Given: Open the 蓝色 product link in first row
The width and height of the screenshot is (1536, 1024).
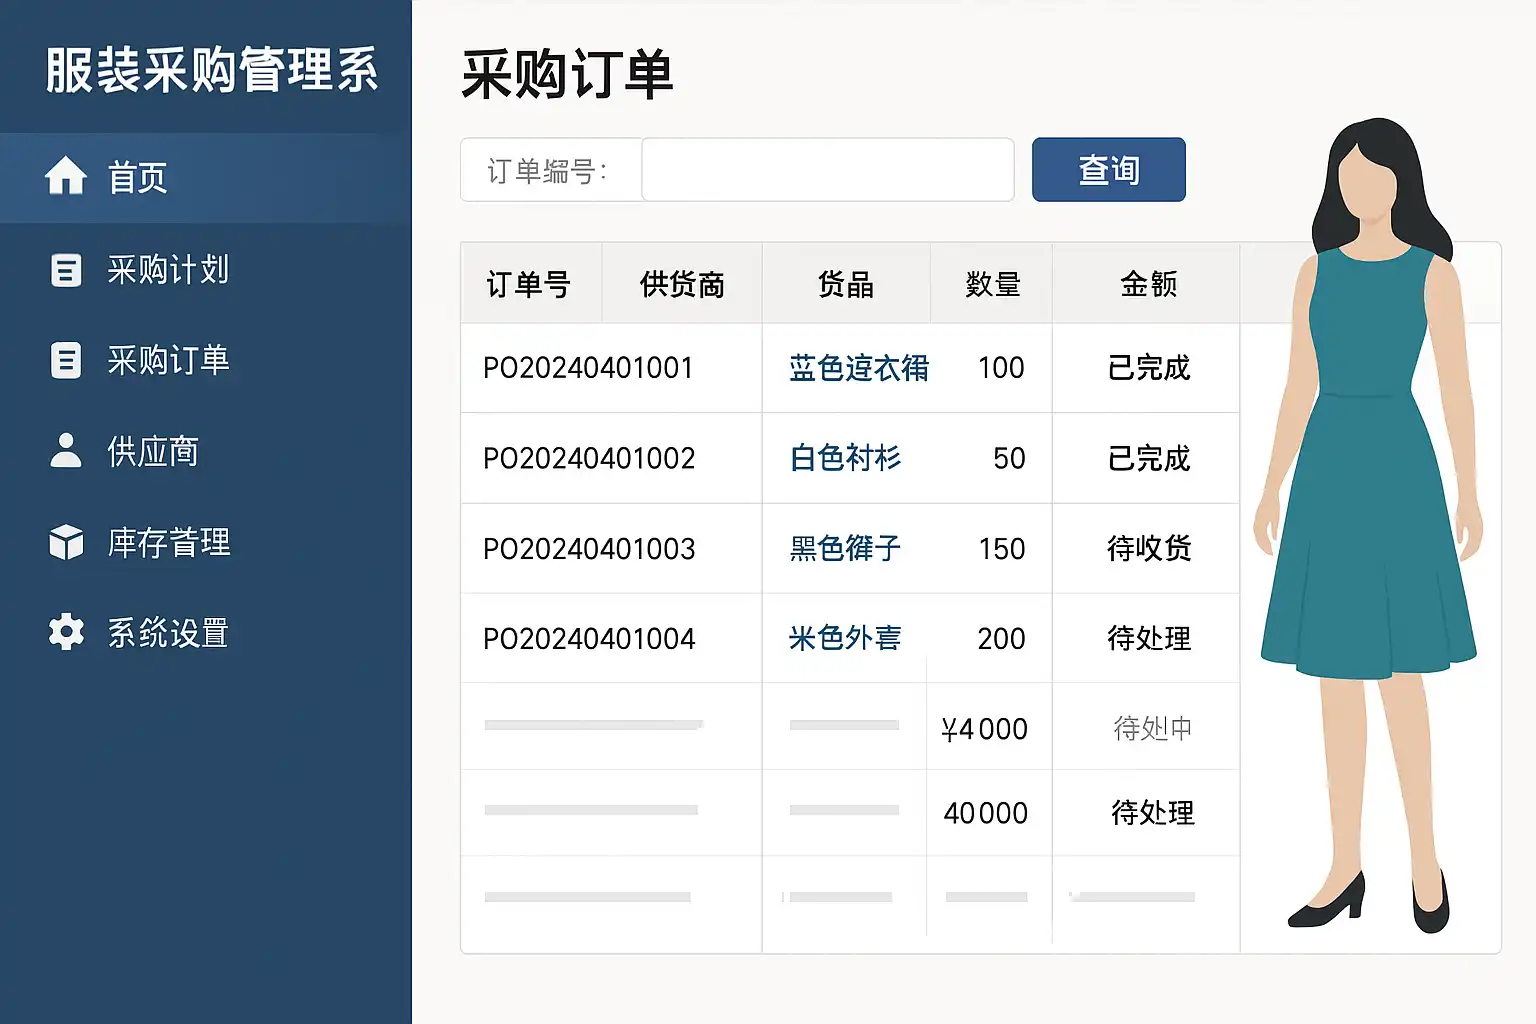Looking at the screenshot, I should click(858, 368).
